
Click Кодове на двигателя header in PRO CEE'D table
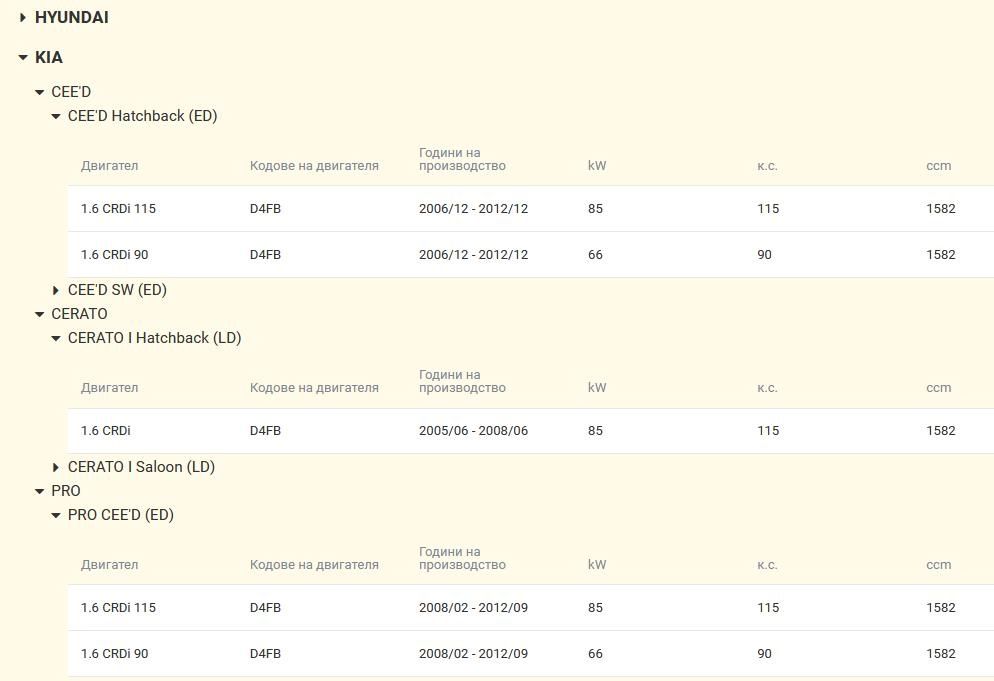pyautogui.click(x=314, y=565)
